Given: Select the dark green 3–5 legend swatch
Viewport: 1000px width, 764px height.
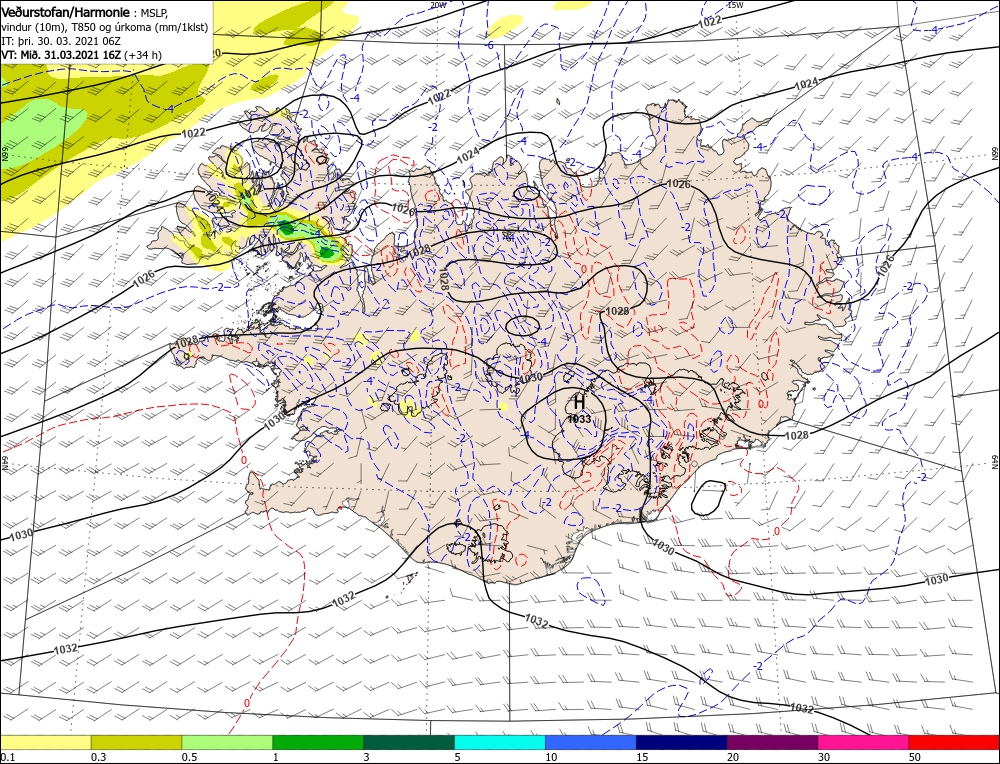Looking at the screenshot, I should (409, 742).
